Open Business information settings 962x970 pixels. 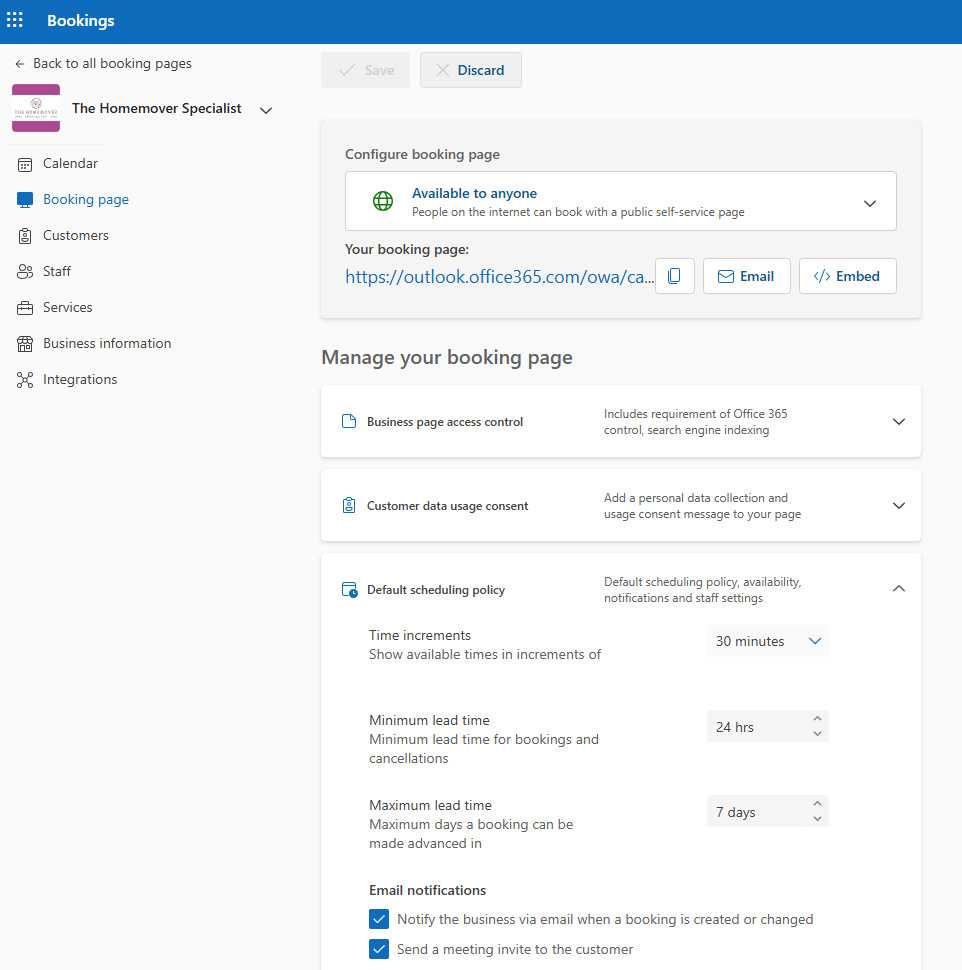pos(107,343)
